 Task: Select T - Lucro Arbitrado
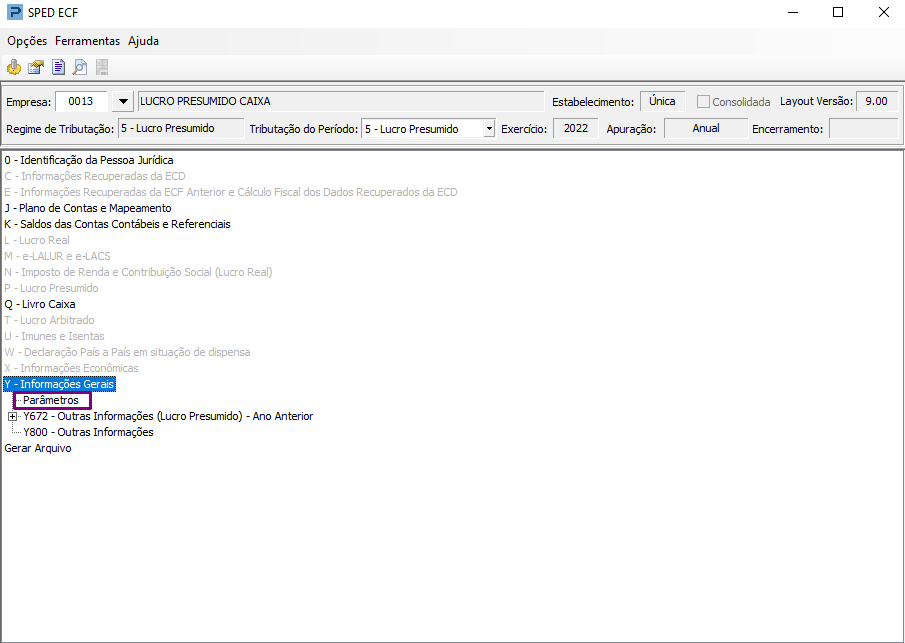click(x=49, y=320)
